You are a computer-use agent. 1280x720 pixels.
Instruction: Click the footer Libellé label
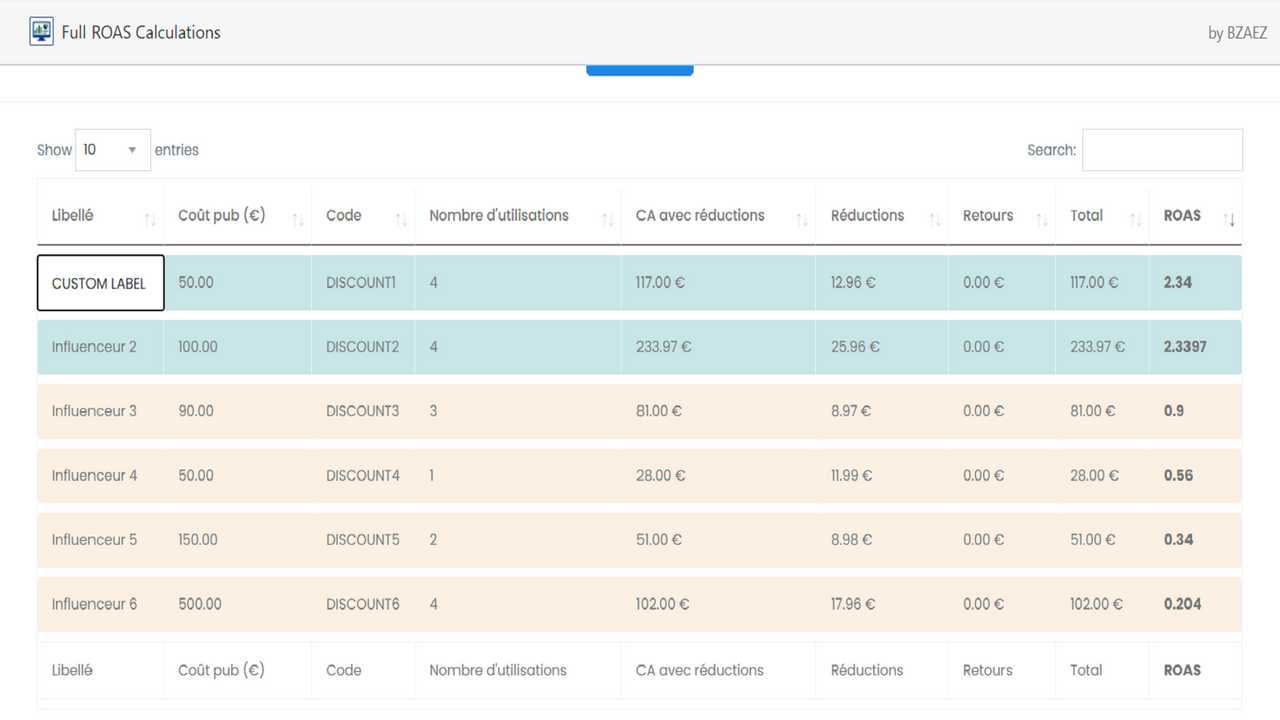[72, 670]
